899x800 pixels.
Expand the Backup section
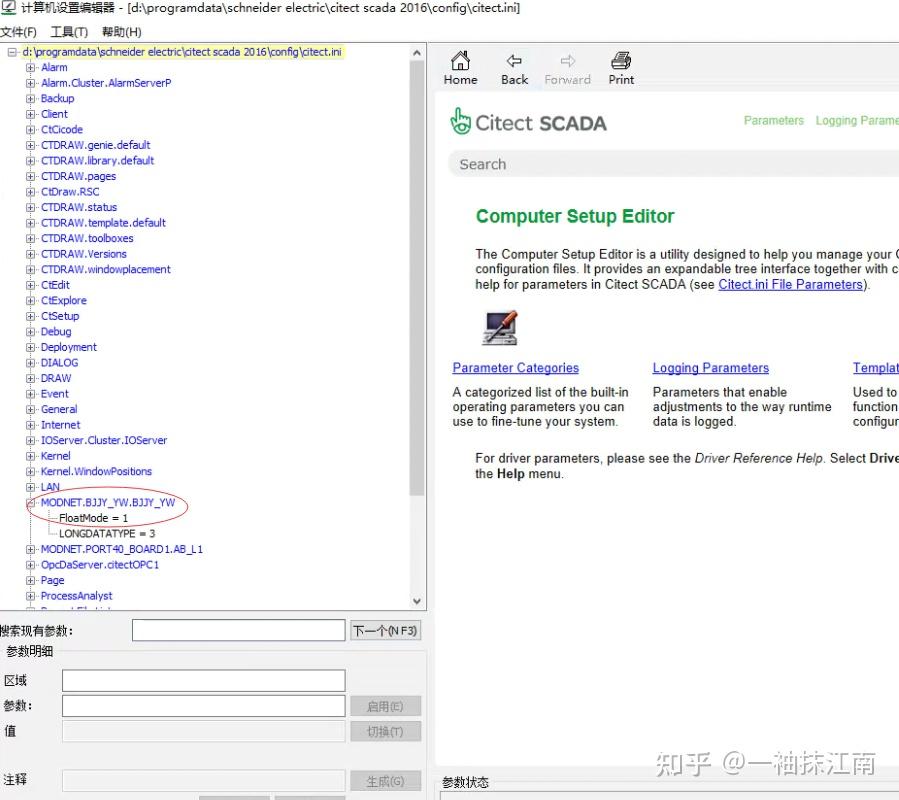[30, 99]
